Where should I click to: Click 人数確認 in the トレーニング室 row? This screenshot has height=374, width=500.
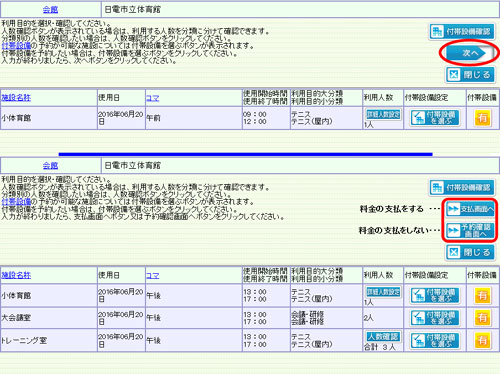(x=383, y=336)
